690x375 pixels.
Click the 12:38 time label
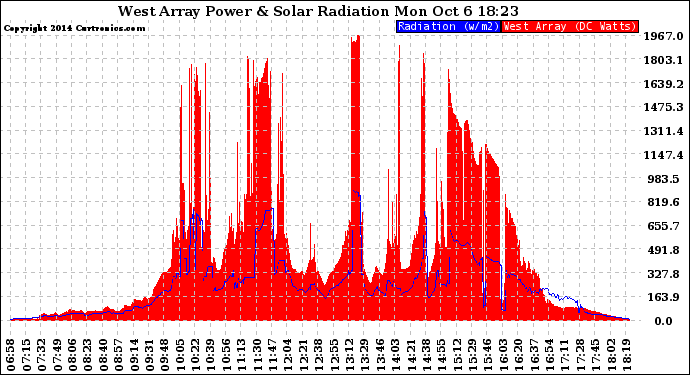pyautogui.click(x=319, y=355)
